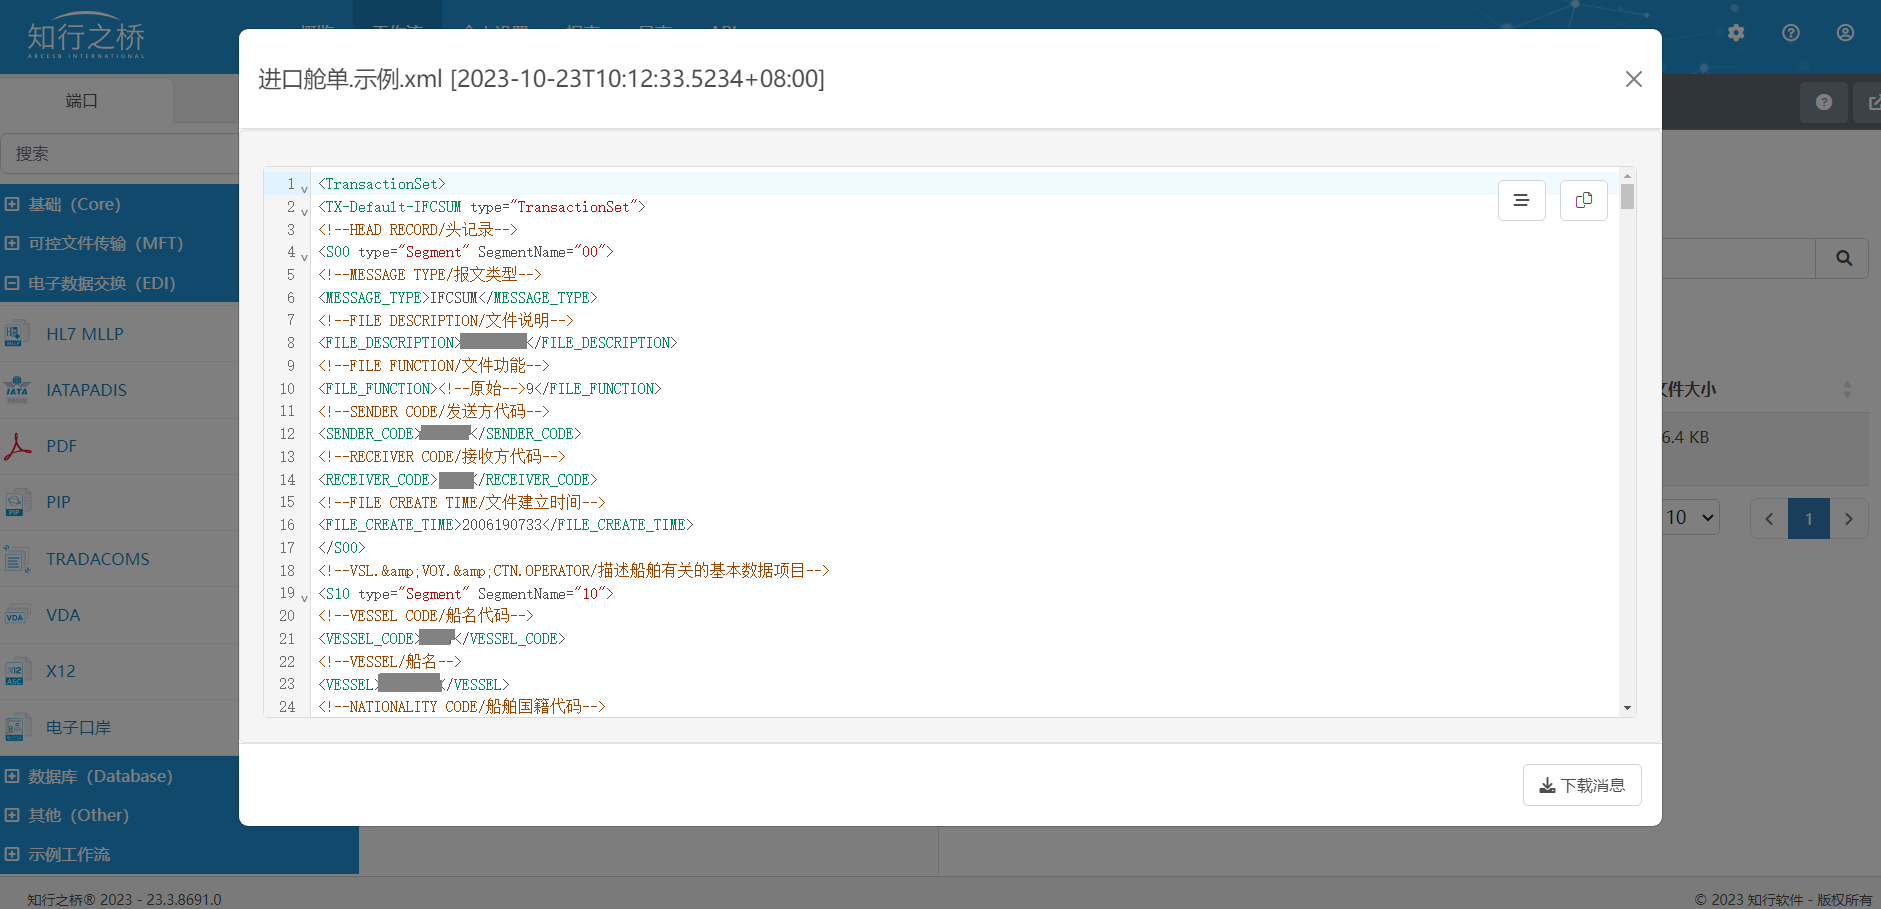
Task: Click the lines menu icon in code viewer
Action: 1521,200
